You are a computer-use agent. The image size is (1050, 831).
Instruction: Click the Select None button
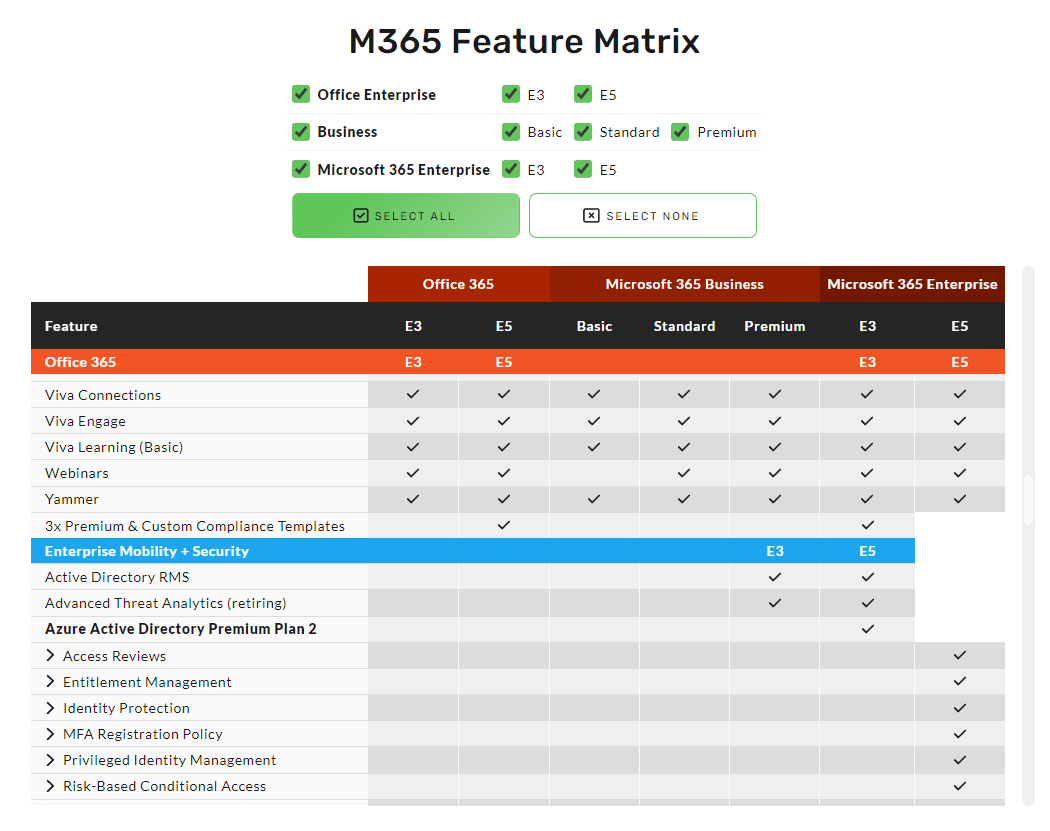point(642,216)
